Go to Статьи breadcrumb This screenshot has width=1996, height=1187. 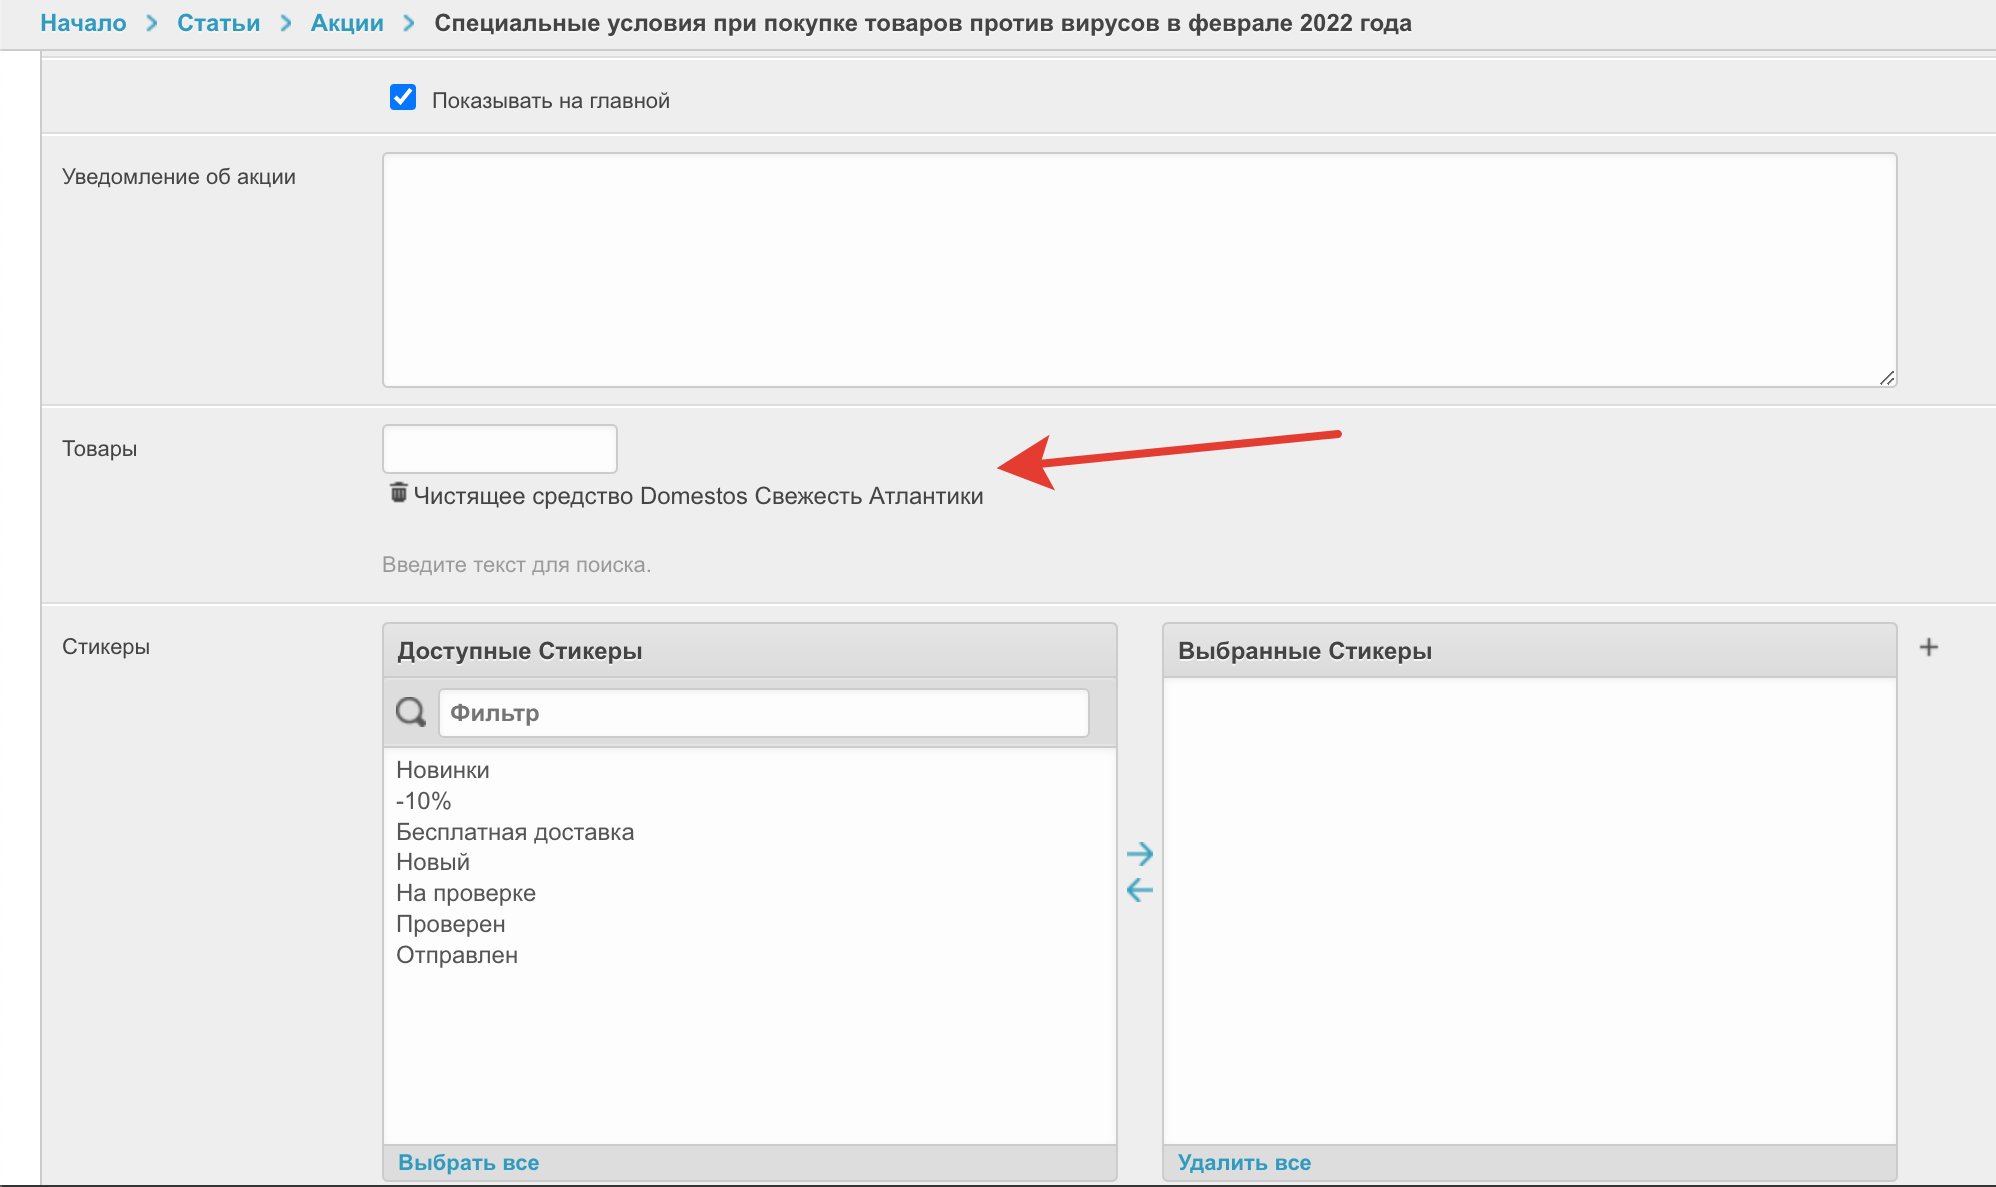(218, 23)
